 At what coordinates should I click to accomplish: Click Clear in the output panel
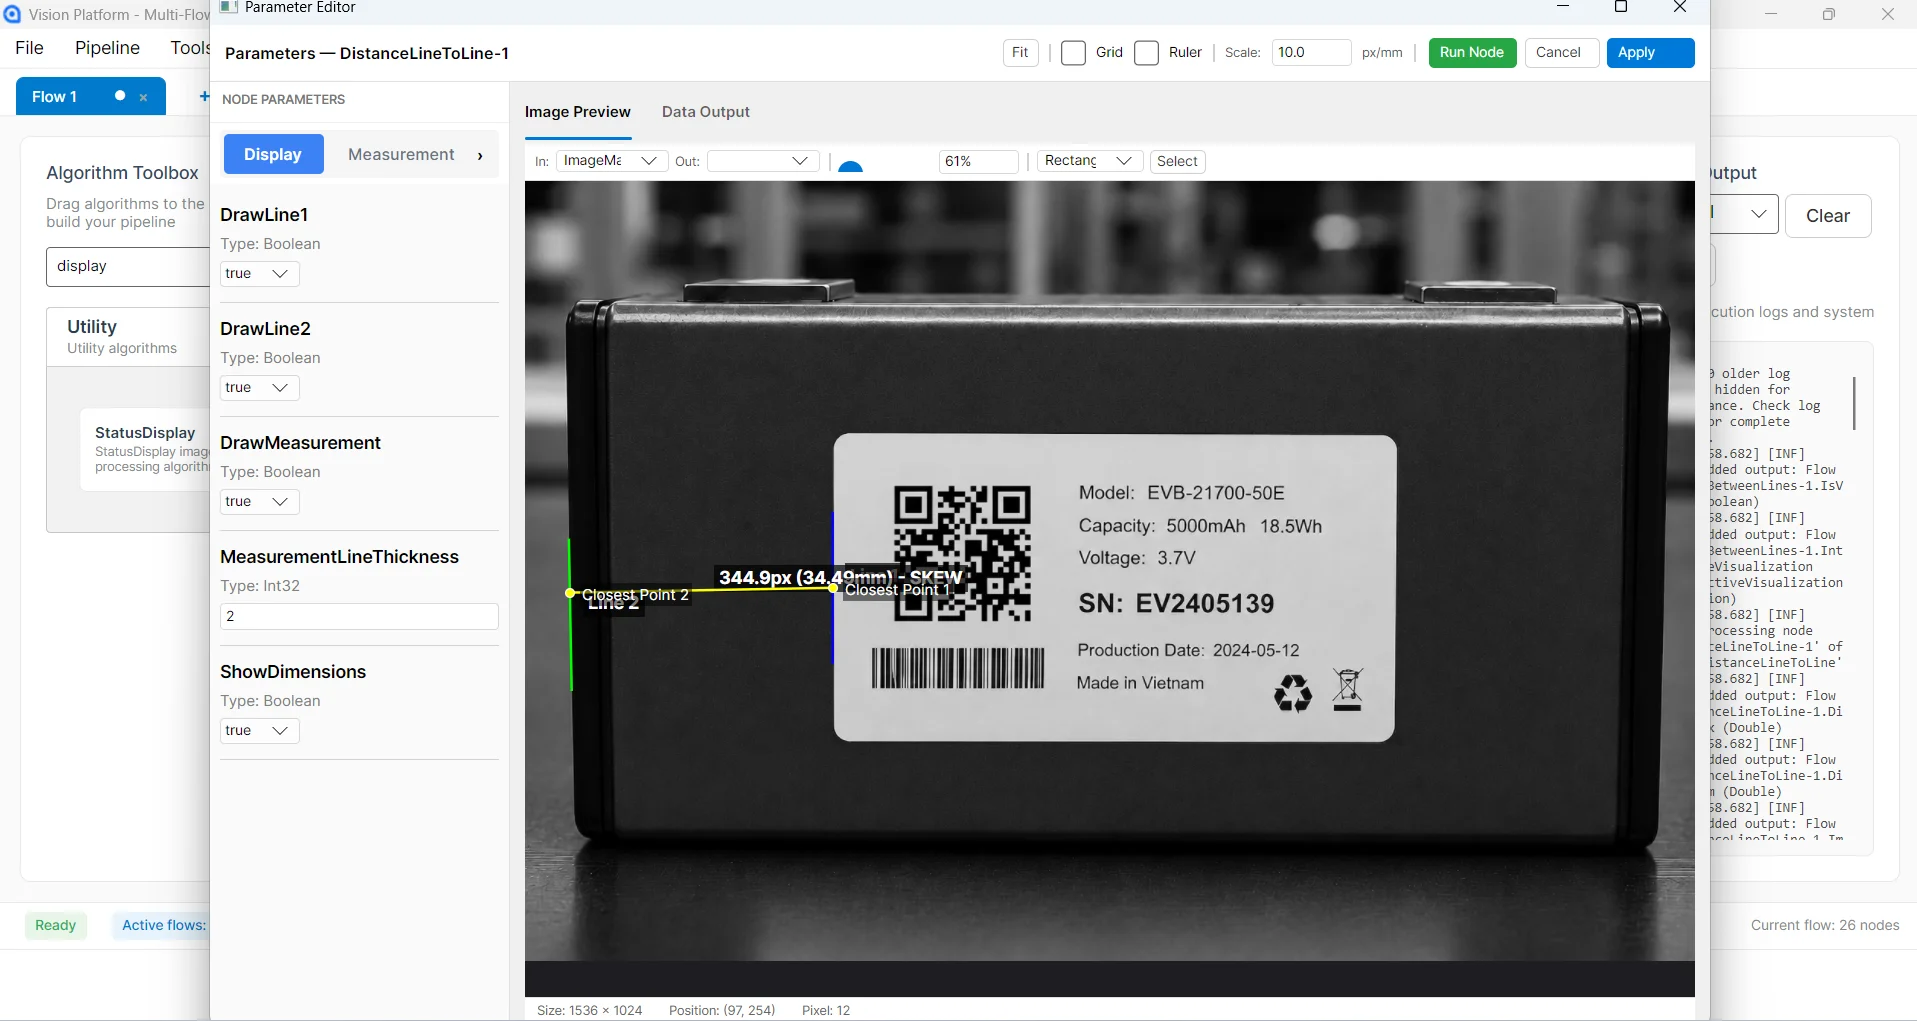click(x=1828, y=216)
